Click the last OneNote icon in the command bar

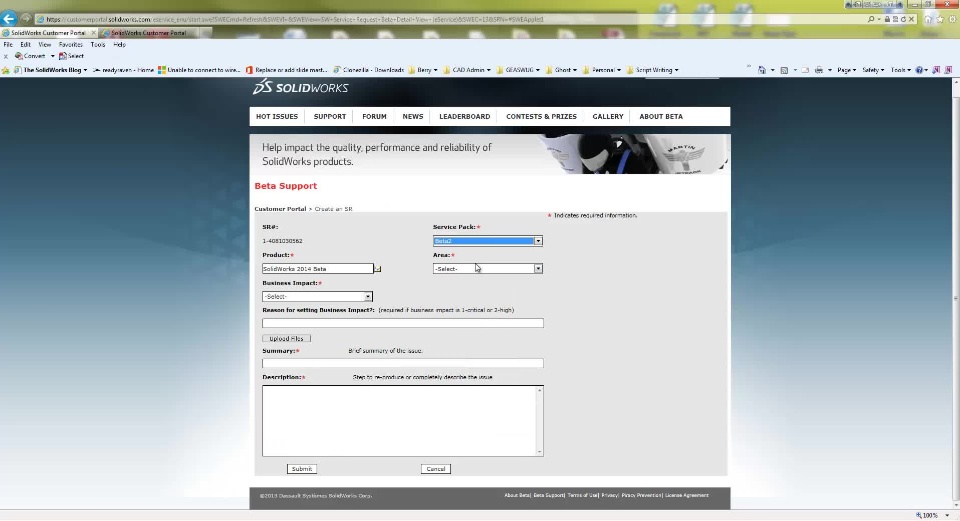[948, 70]
